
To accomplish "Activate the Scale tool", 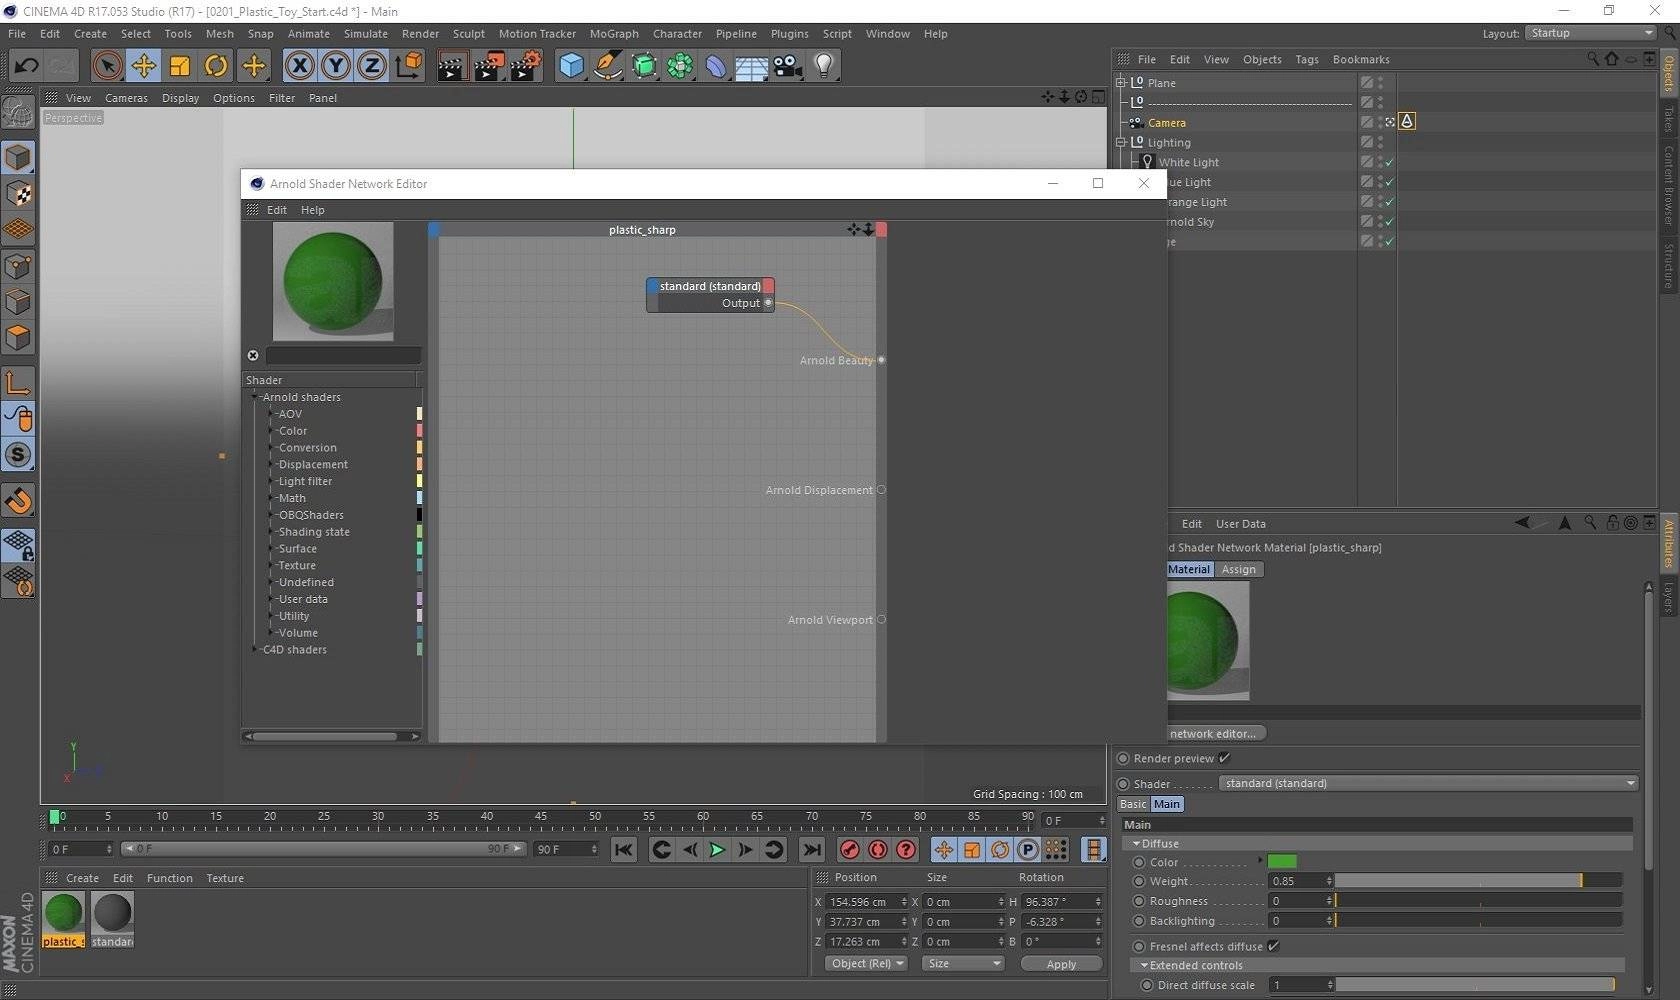I will point(180,66).
